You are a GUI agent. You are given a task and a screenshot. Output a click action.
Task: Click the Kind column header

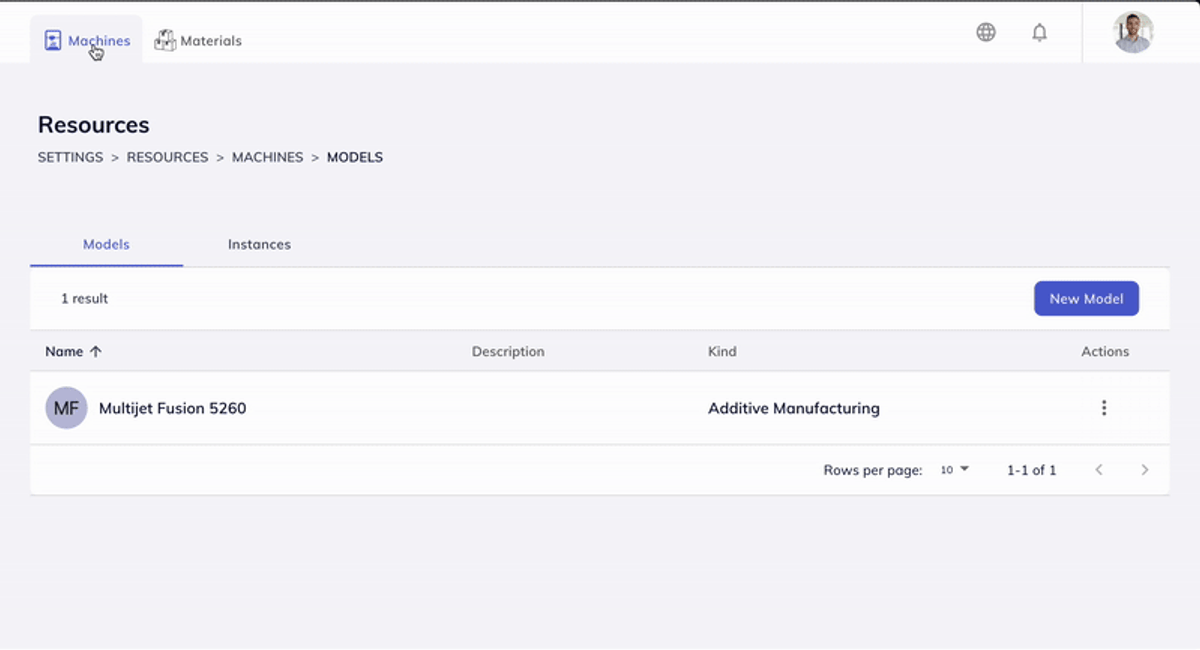722,351
